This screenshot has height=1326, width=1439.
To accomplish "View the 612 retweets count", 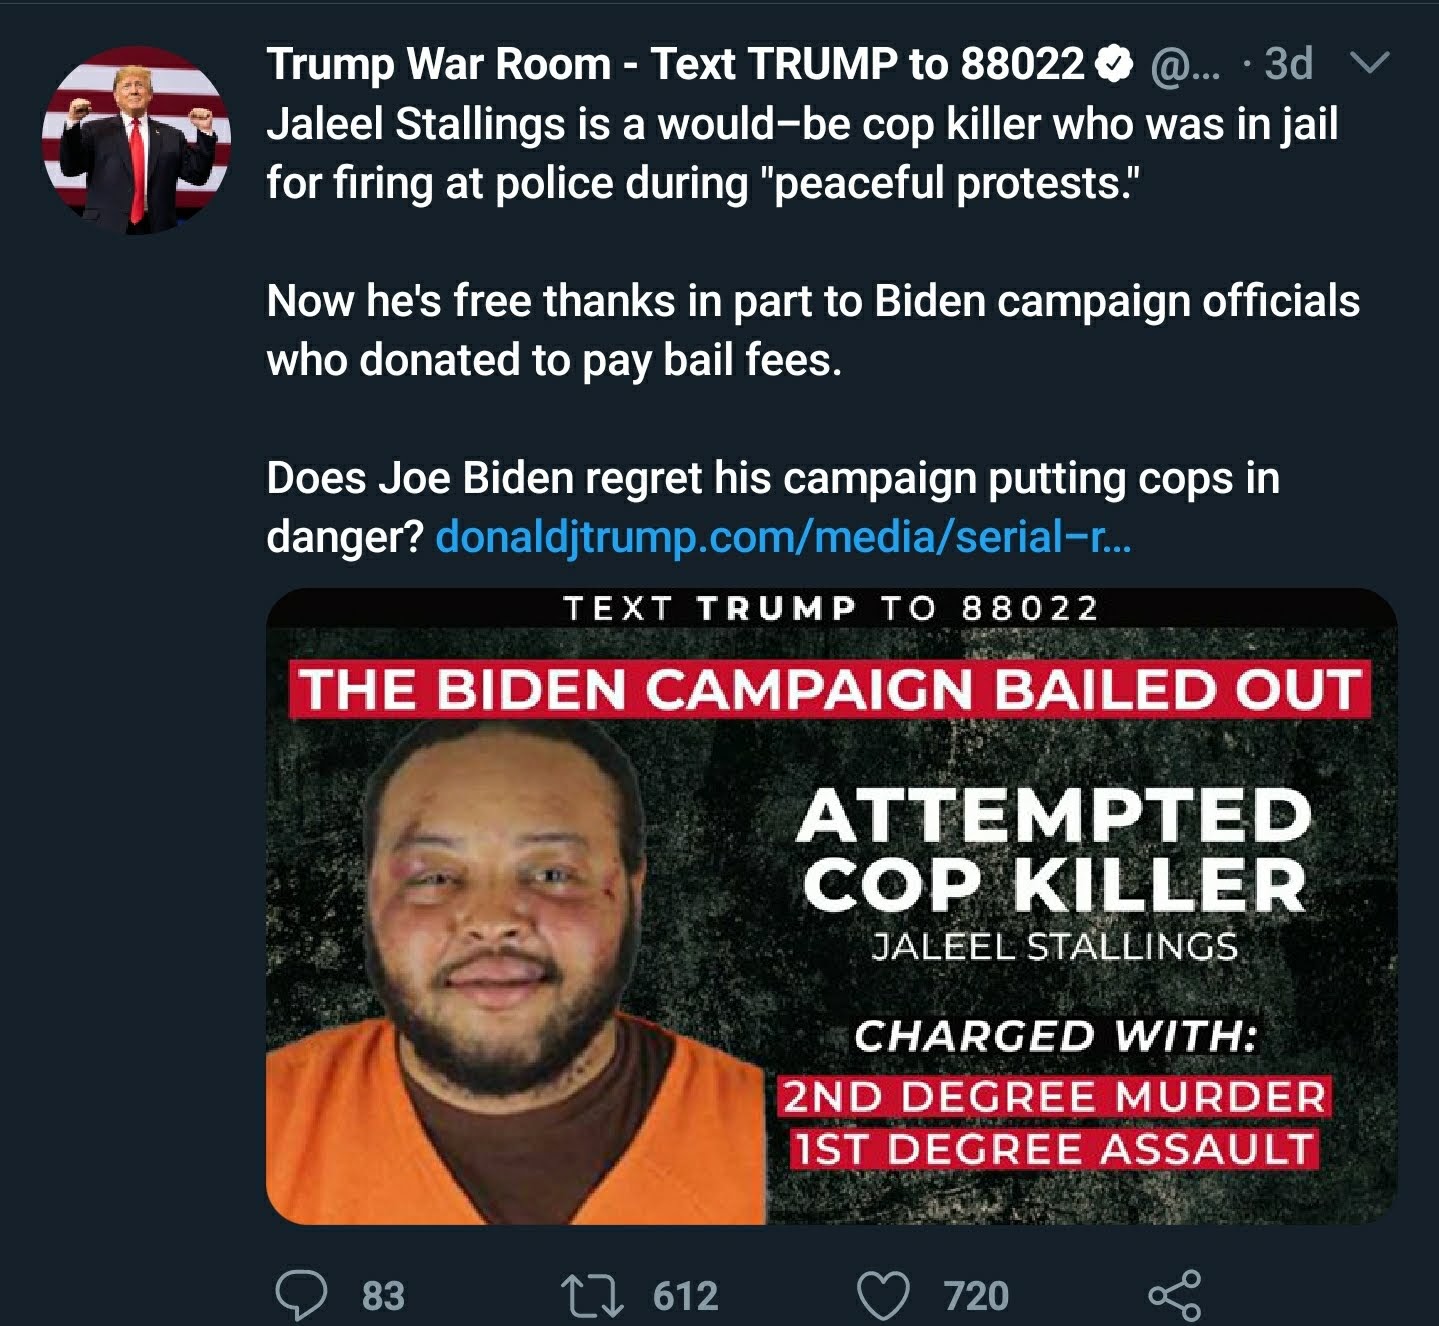I will click(x=686, y=1296).
